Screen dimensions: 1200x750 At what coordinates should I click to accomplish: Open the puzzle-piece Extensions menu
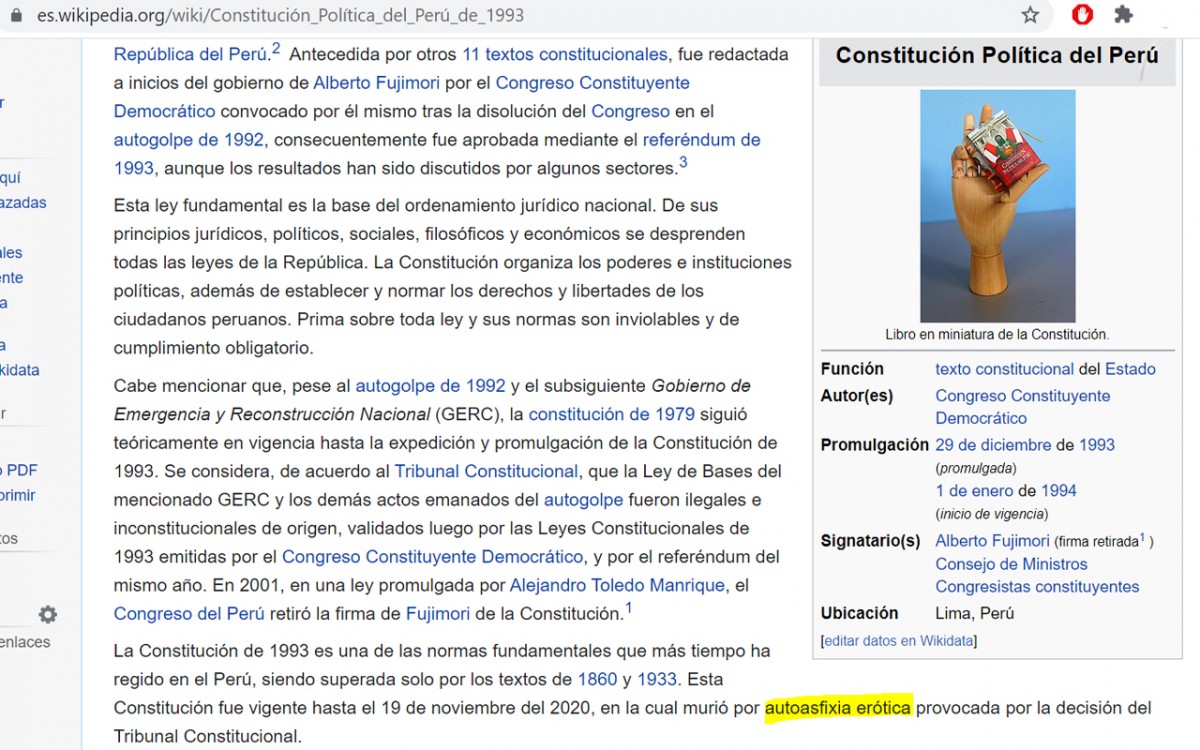[x=1124, y=15]
